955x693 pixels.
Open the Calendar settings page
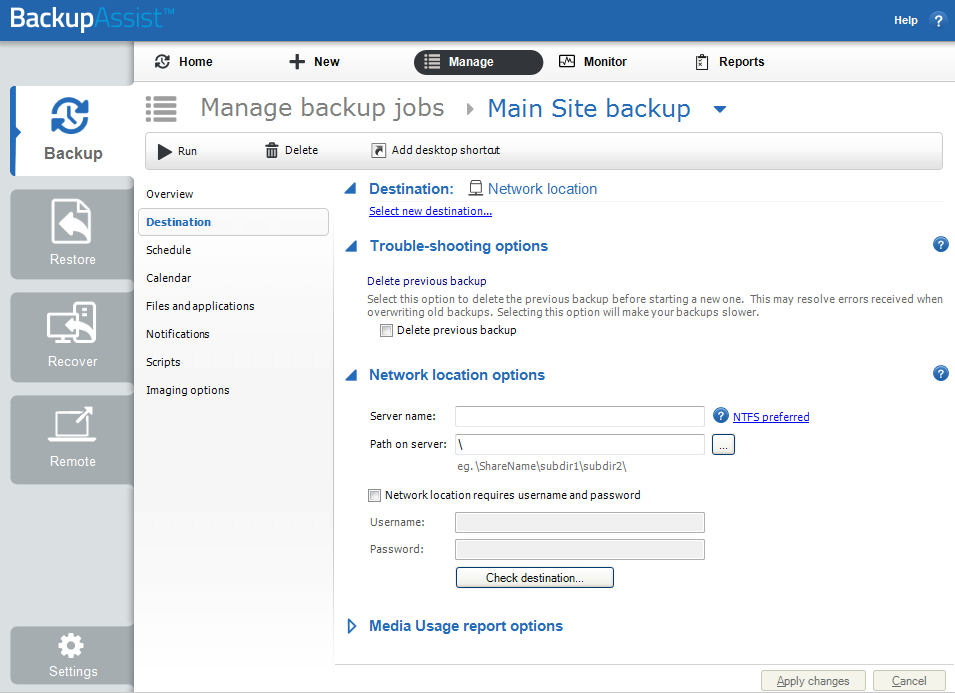[x=168, y=278]
